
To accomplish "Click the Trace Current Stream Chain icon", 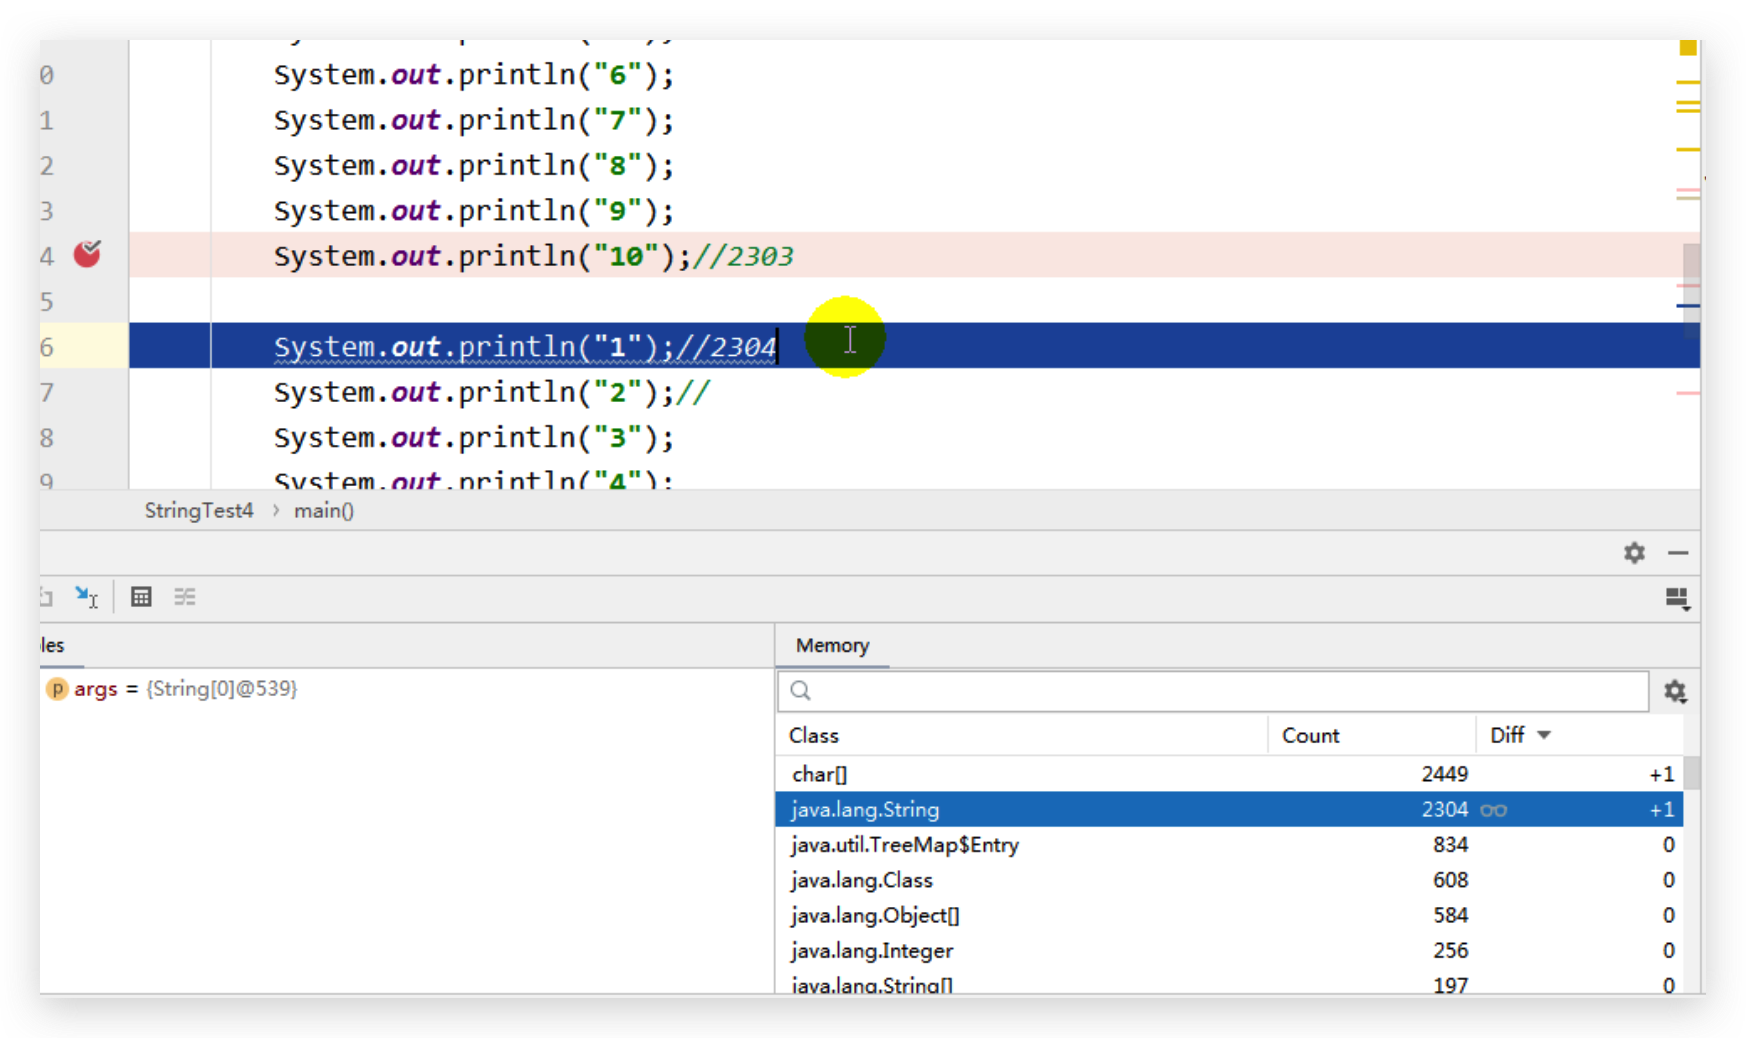I will (185, 597).
